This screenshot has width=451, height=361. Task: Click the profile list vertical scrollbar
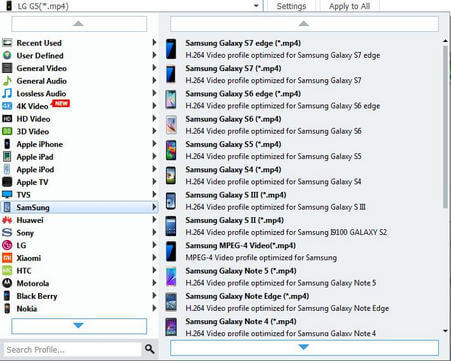pyautogui.click(x=445, y=127)
